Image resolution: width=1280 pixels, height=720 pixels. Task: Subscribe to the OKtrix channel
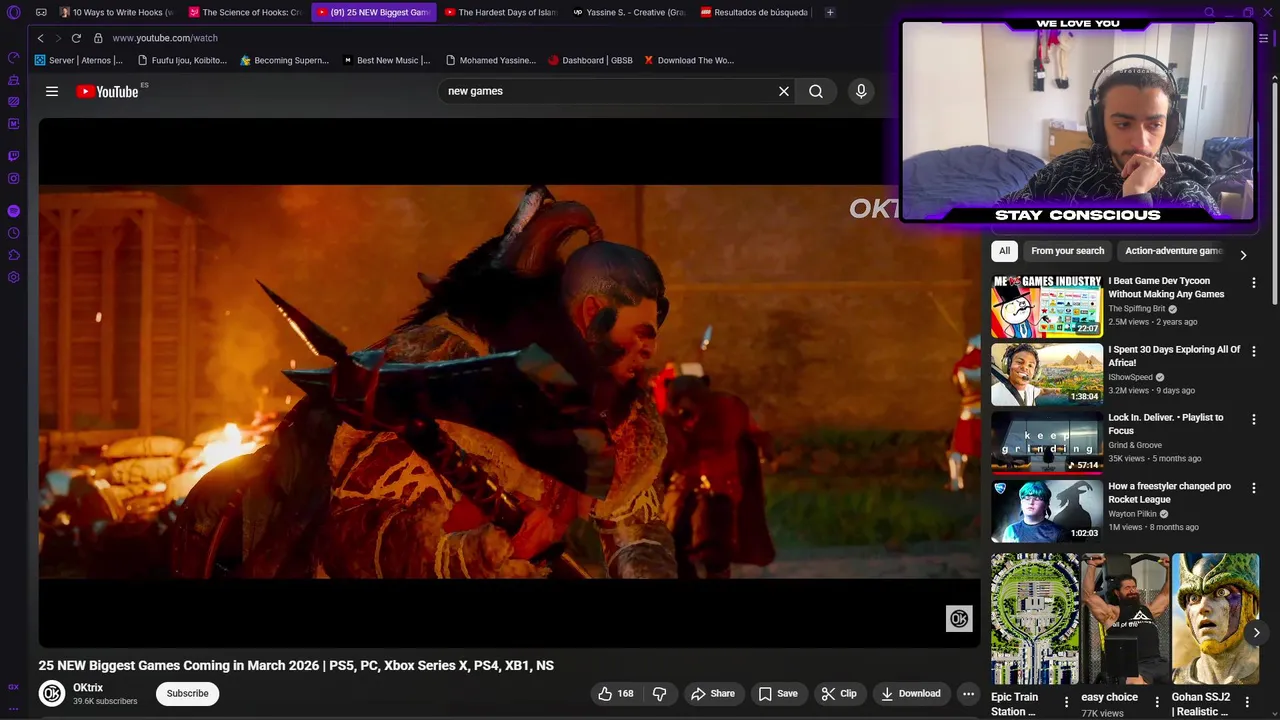[x=188, y=693]
